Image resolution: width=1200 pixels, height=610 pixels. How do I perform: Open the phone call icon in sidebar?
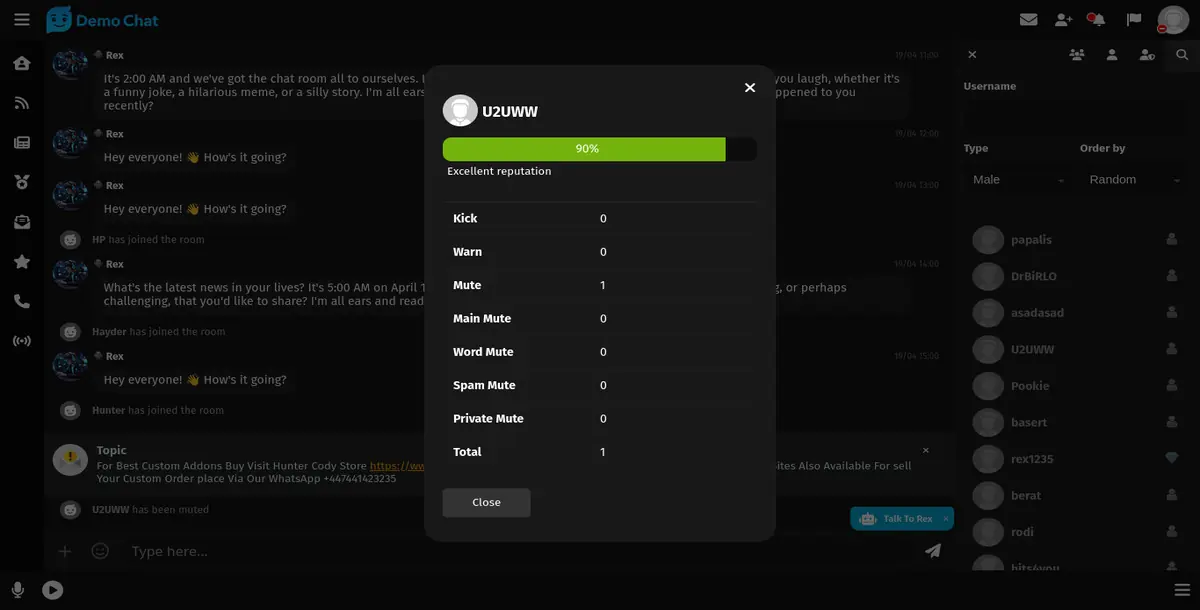(x=21, y=302)
